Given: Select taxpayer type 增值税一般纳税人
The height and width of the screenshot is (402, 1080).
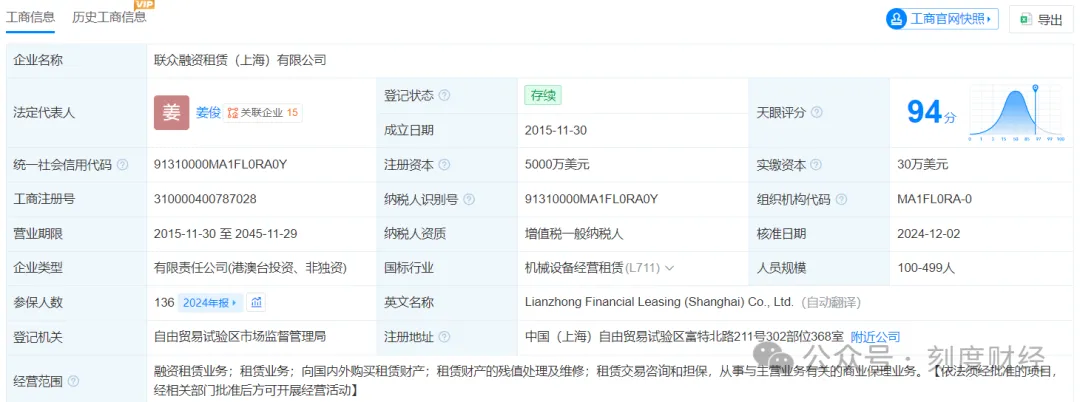Looking at the screenshot, I should [574, 234].
